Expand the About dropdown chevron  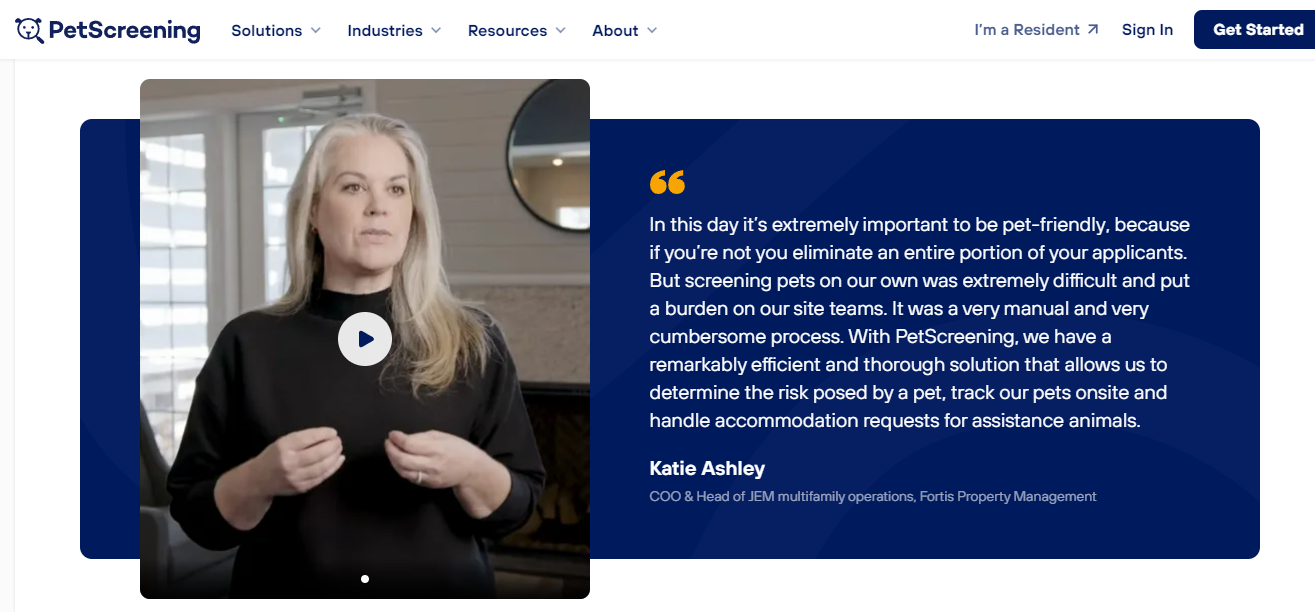click(x=652, y=30)
